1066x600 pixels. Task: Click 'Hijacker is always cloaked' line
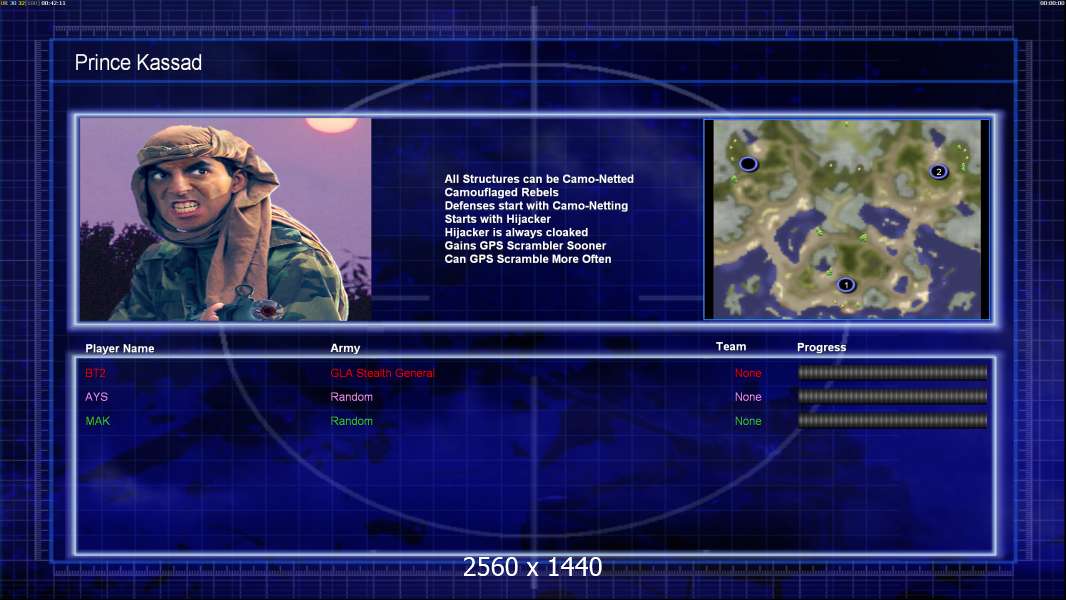click(517, 232)
